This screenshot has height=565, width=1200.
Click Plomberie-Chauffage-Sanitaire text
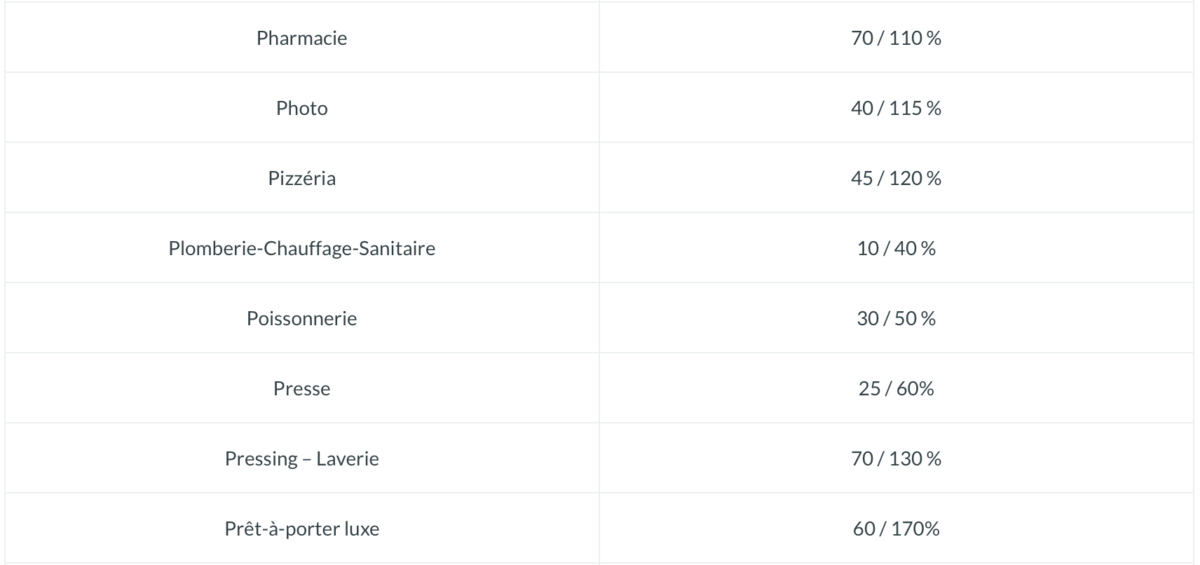pyautogui.click(x=302, y=248)
